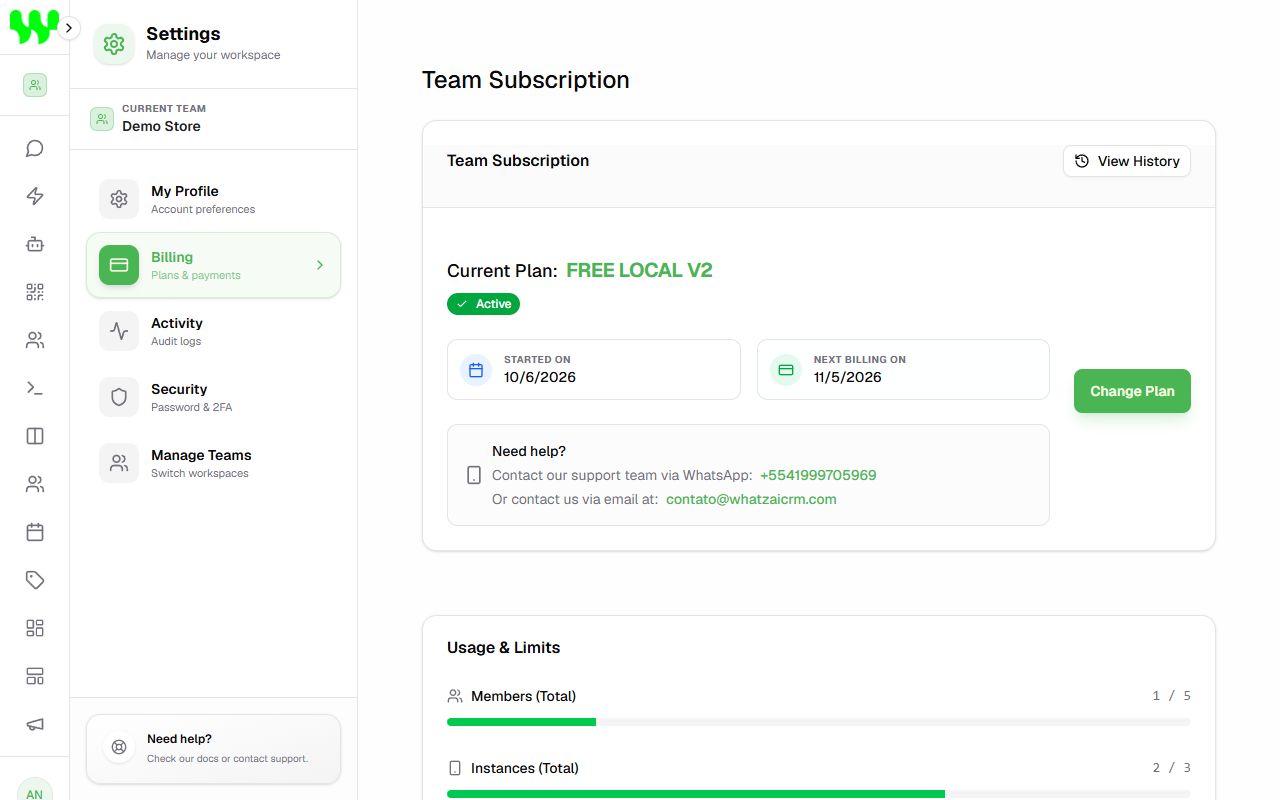
Task: Click the credit card icon beside Next Billing
Action: (786, 370)
